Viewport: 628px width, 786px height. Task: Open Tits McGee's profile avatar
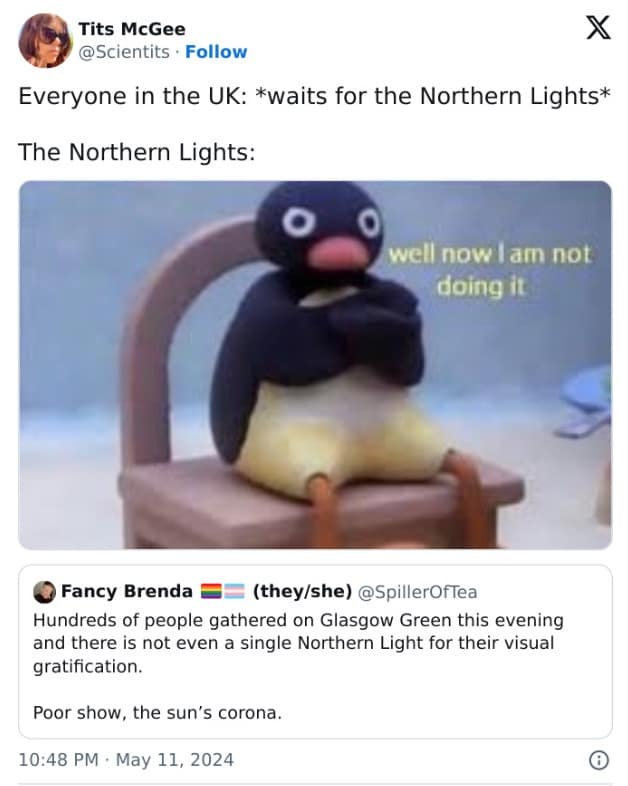[45, 41]
